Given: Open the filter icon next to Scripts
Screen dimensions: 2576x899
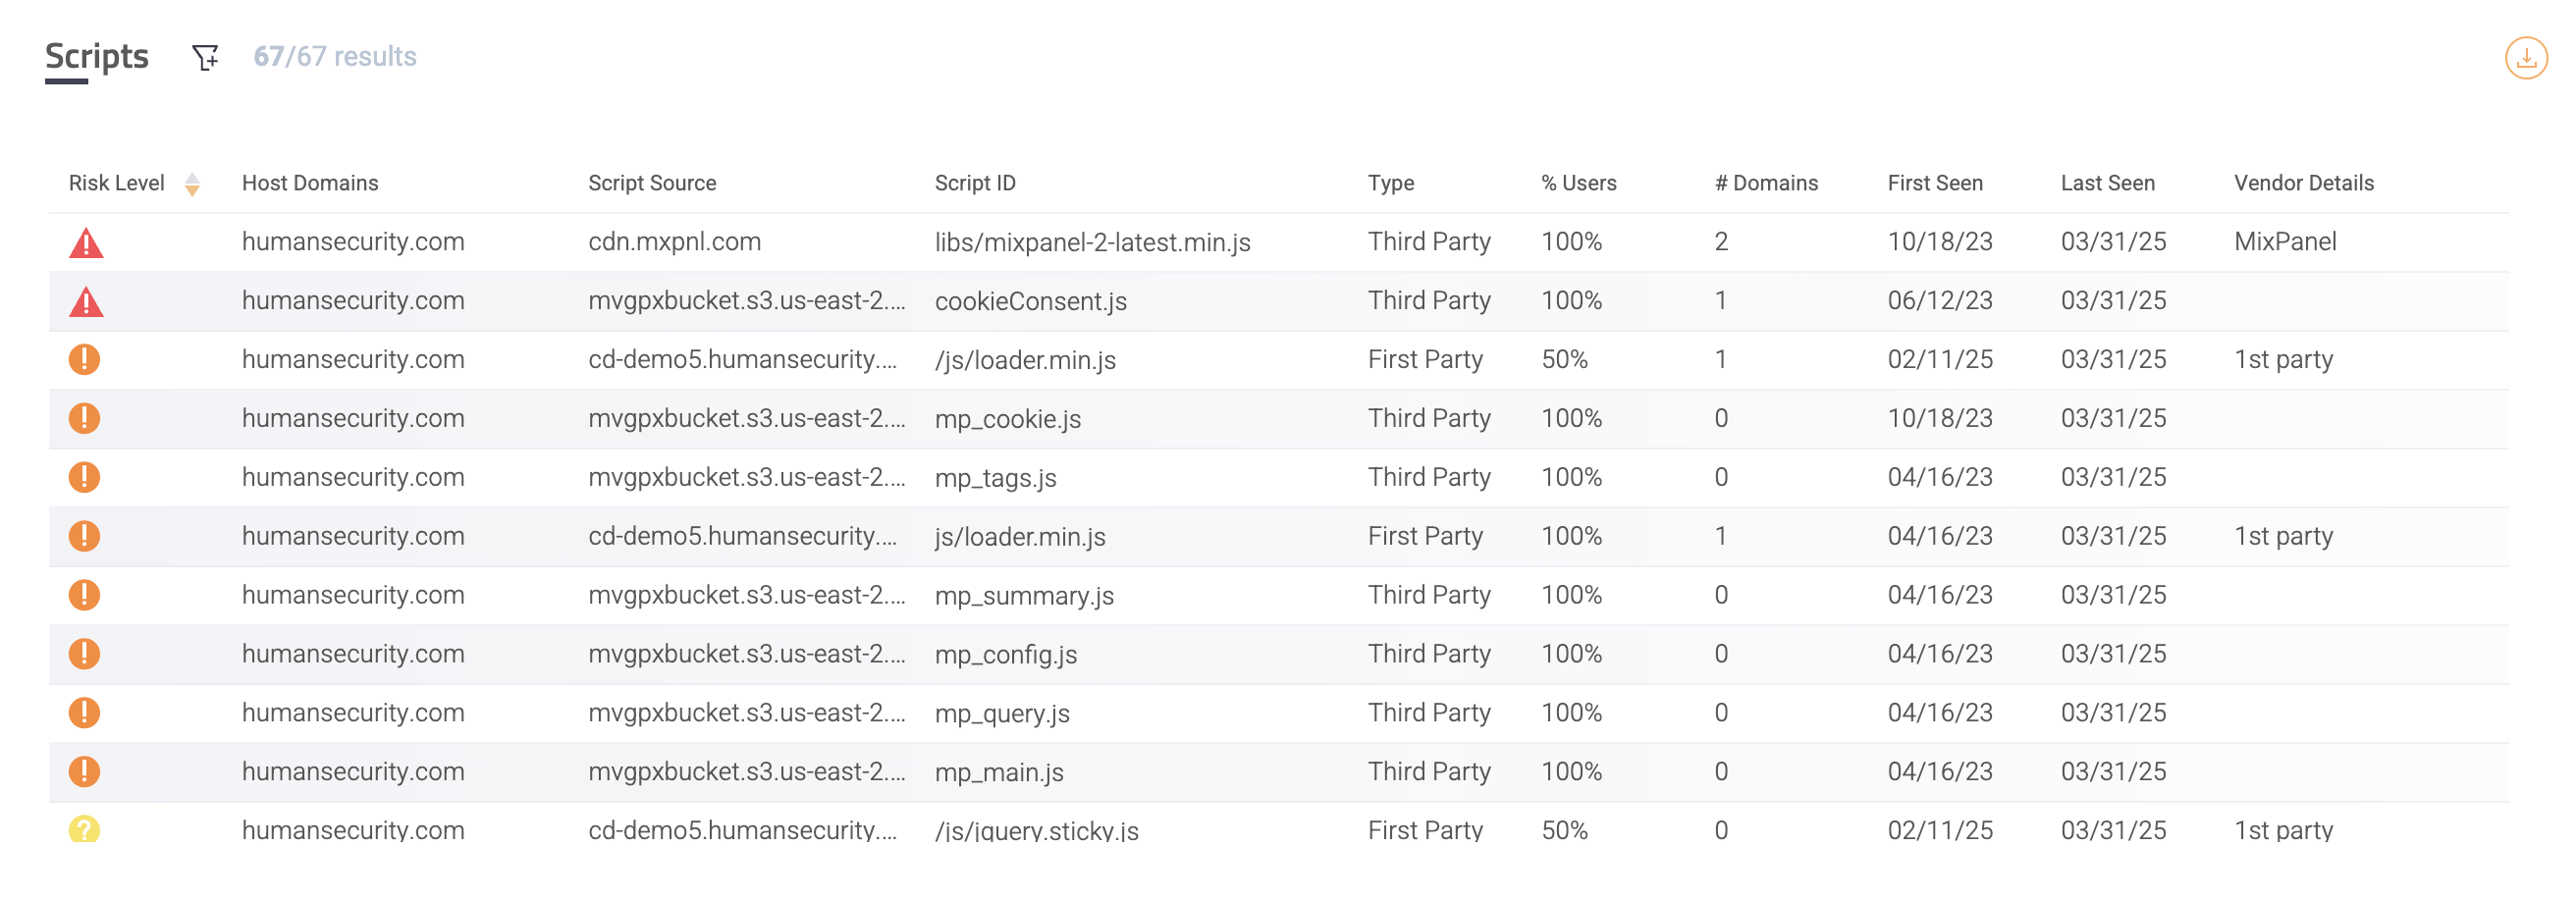Looking at the screenshot, I should 205,57.
